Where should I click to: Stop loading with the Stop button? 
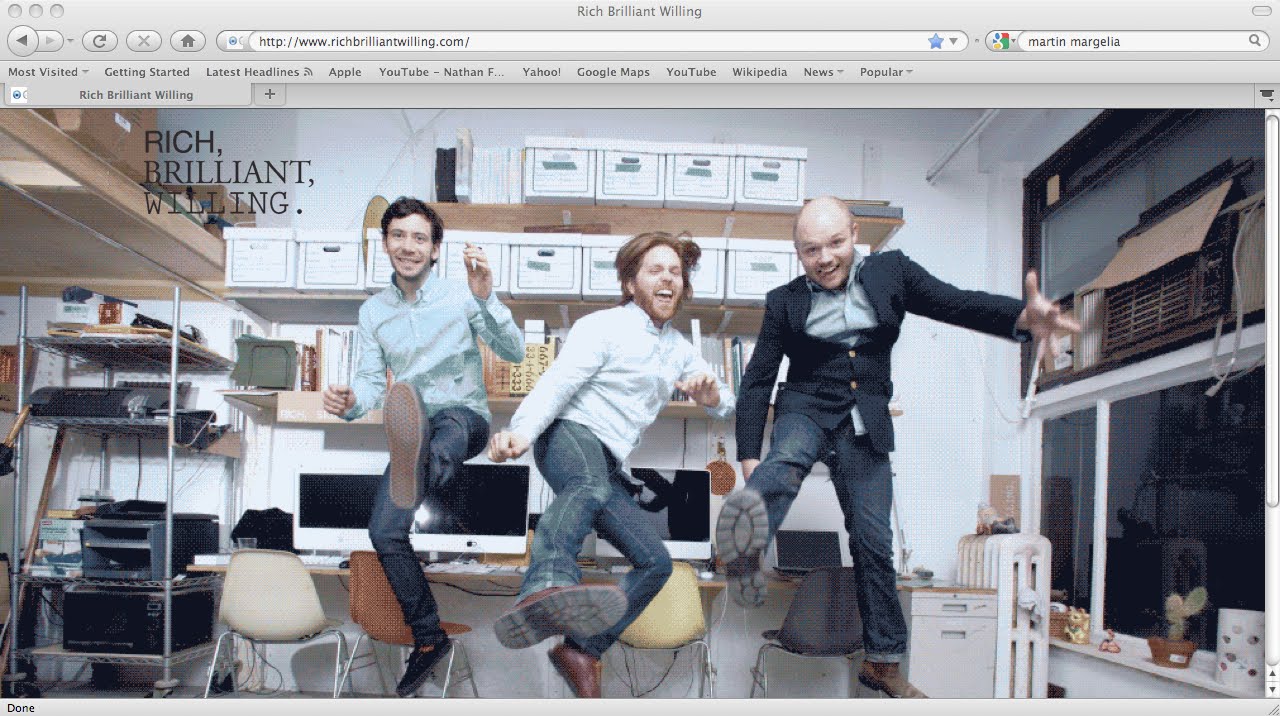pyautogui.click(x=143, y=41)
